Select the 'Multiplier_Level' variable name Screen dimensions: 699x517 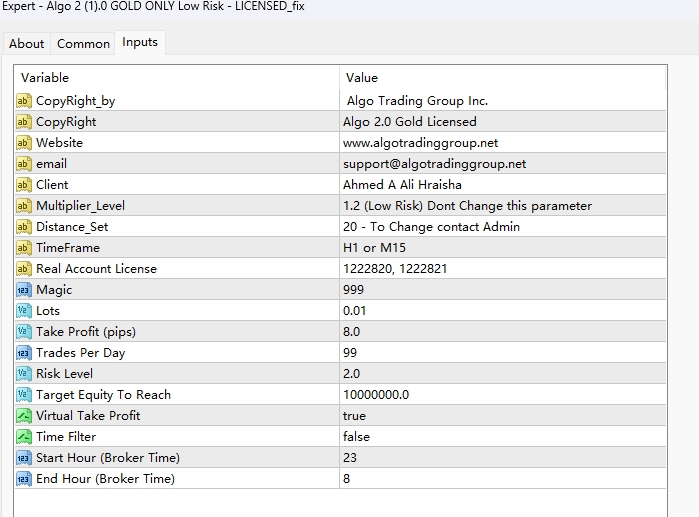click(x=80, y=206)
